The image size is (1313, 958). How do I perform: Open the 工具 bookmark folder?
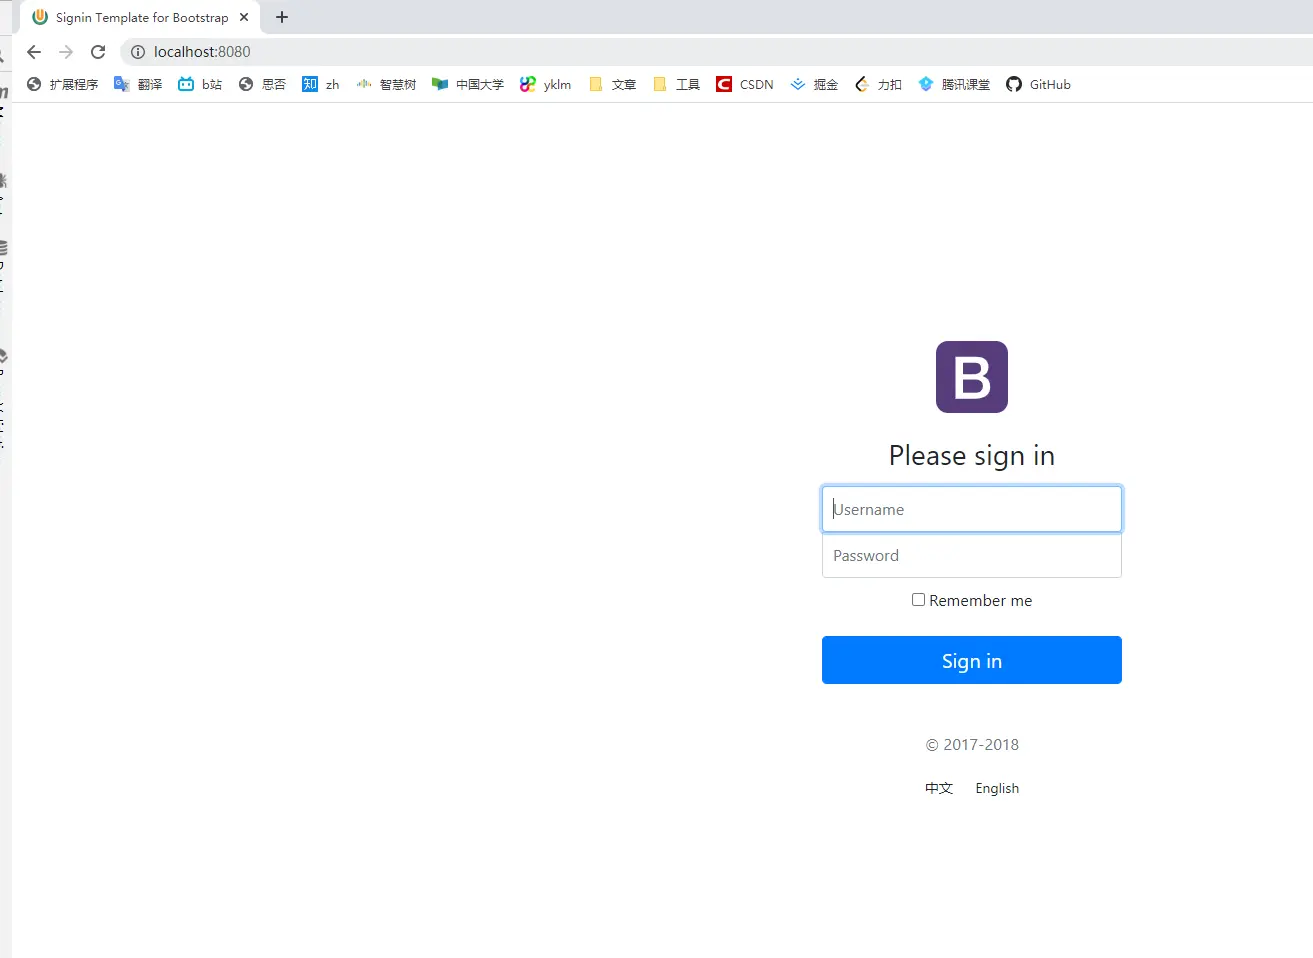tap(677, 84)
